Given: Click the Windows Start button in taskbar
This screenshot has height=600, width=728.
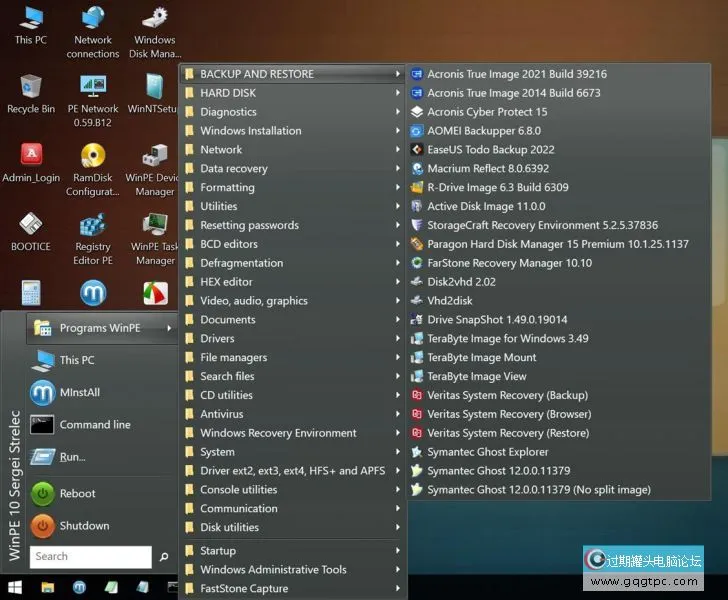Looking at the screenshot, I should [15, 587].
